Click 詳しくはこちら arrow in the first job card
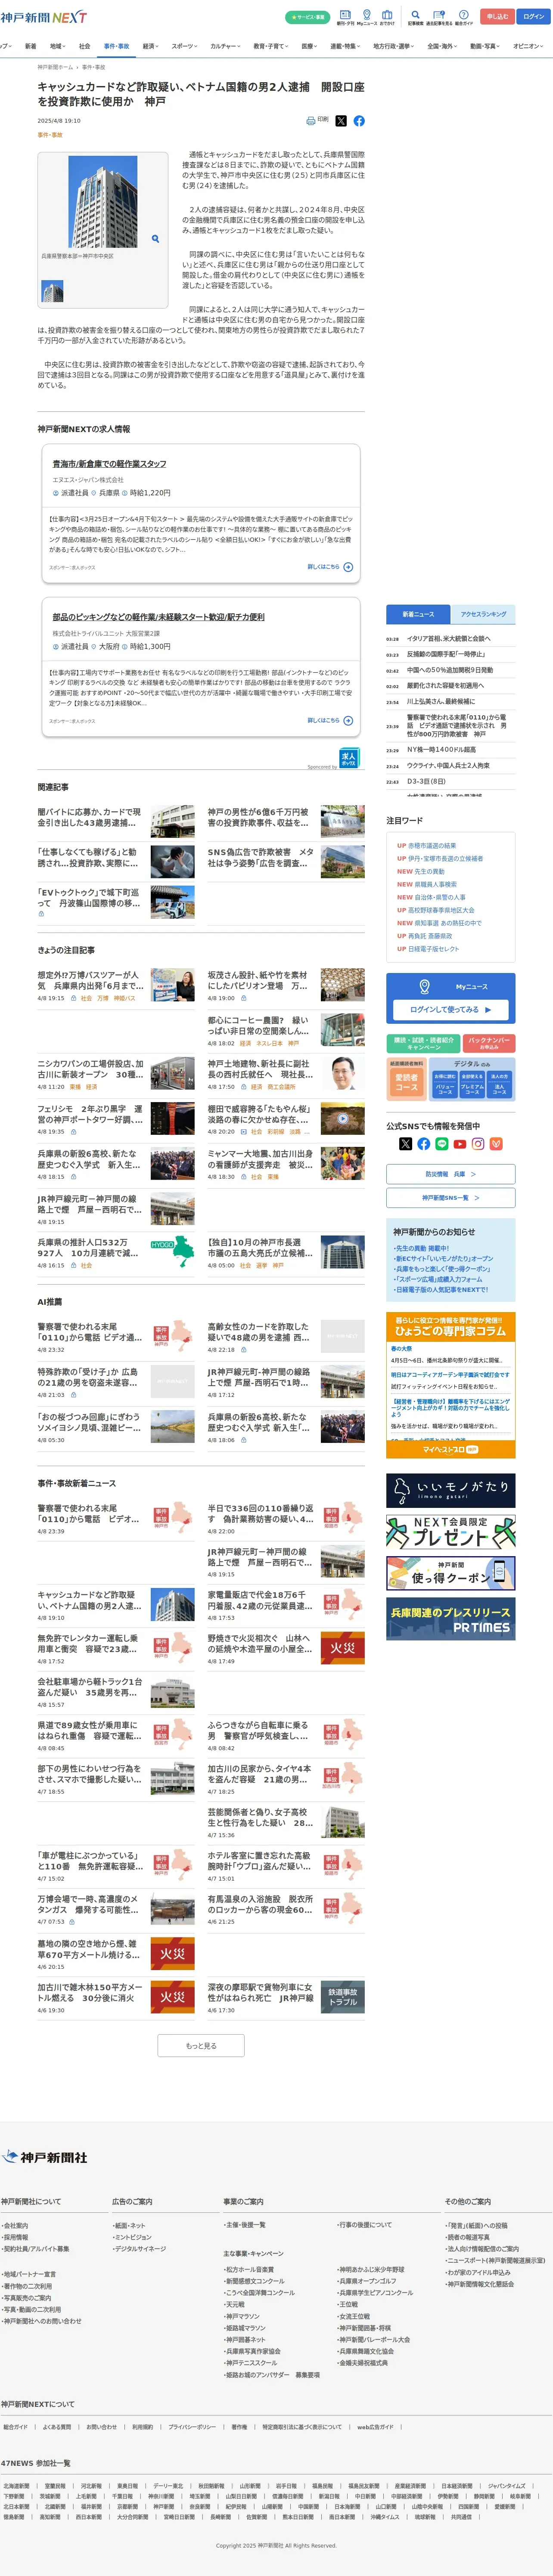Viewport: 553px width, 2576px height. [330, 567]
